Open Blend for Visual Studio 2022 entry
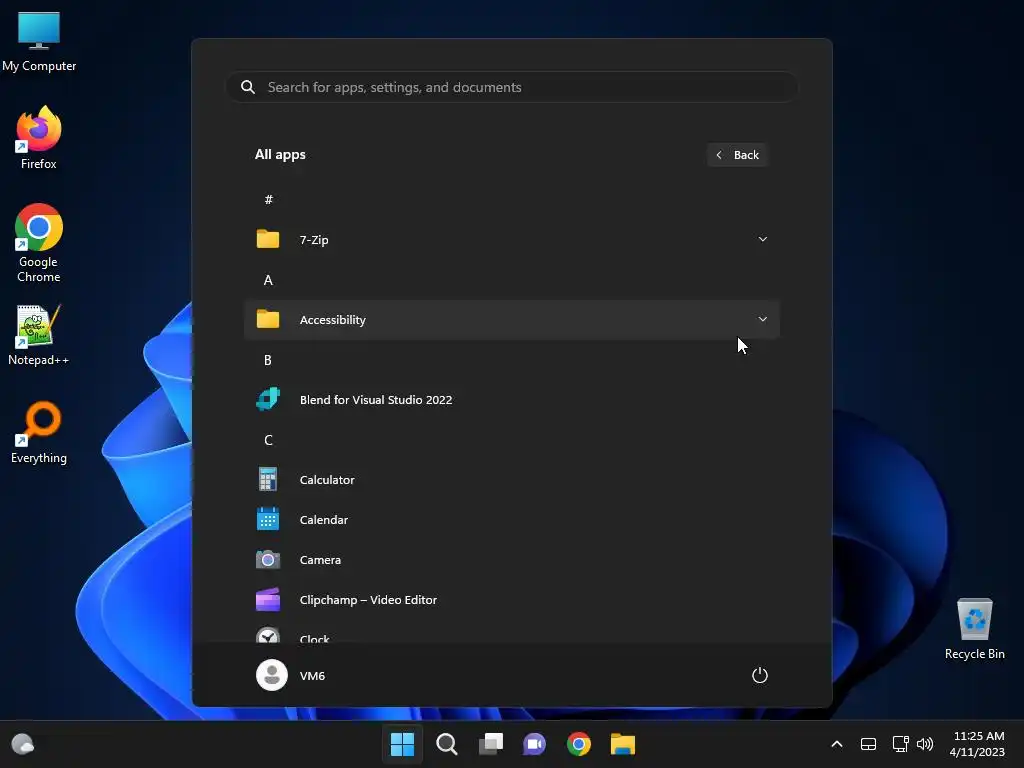This screenshot has height=768, width=1024. [x=512, y=400]
